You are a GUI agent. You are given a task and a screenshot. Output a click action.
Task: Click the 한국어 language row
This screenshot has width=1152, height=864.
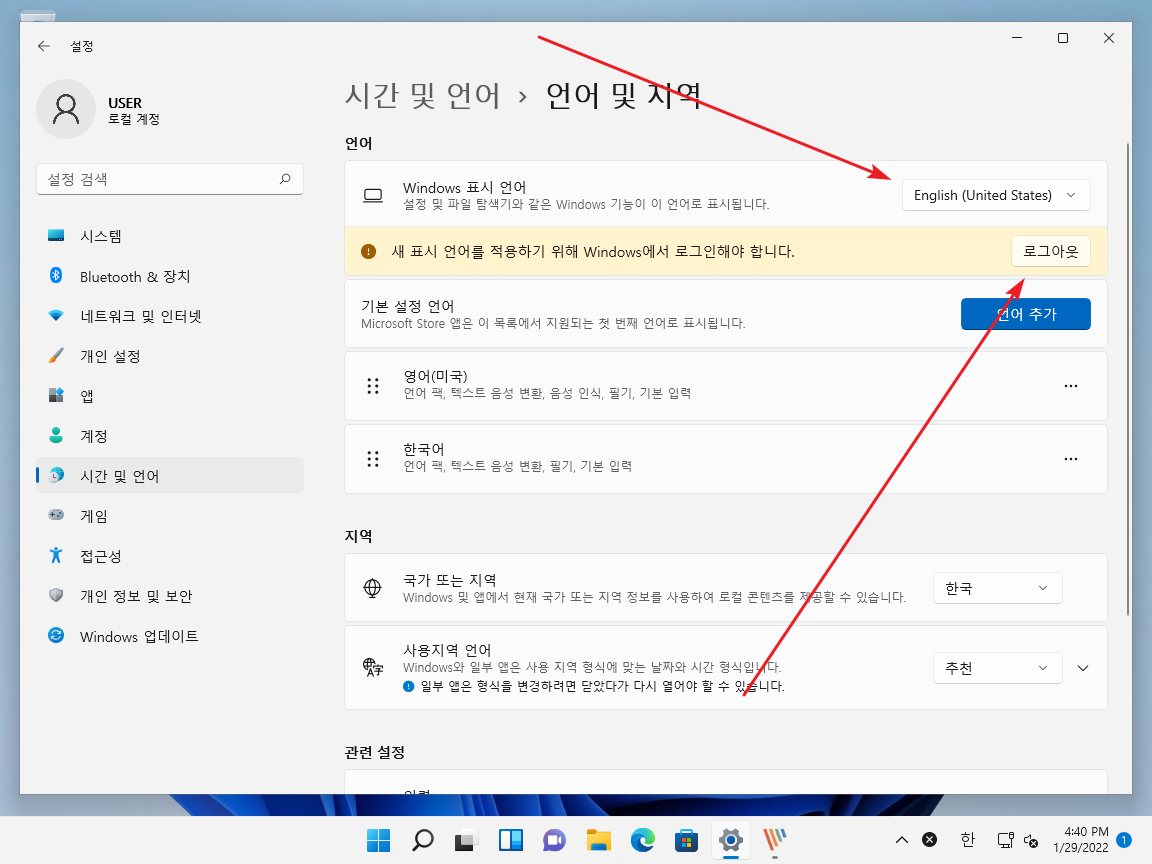pos(725,459)
